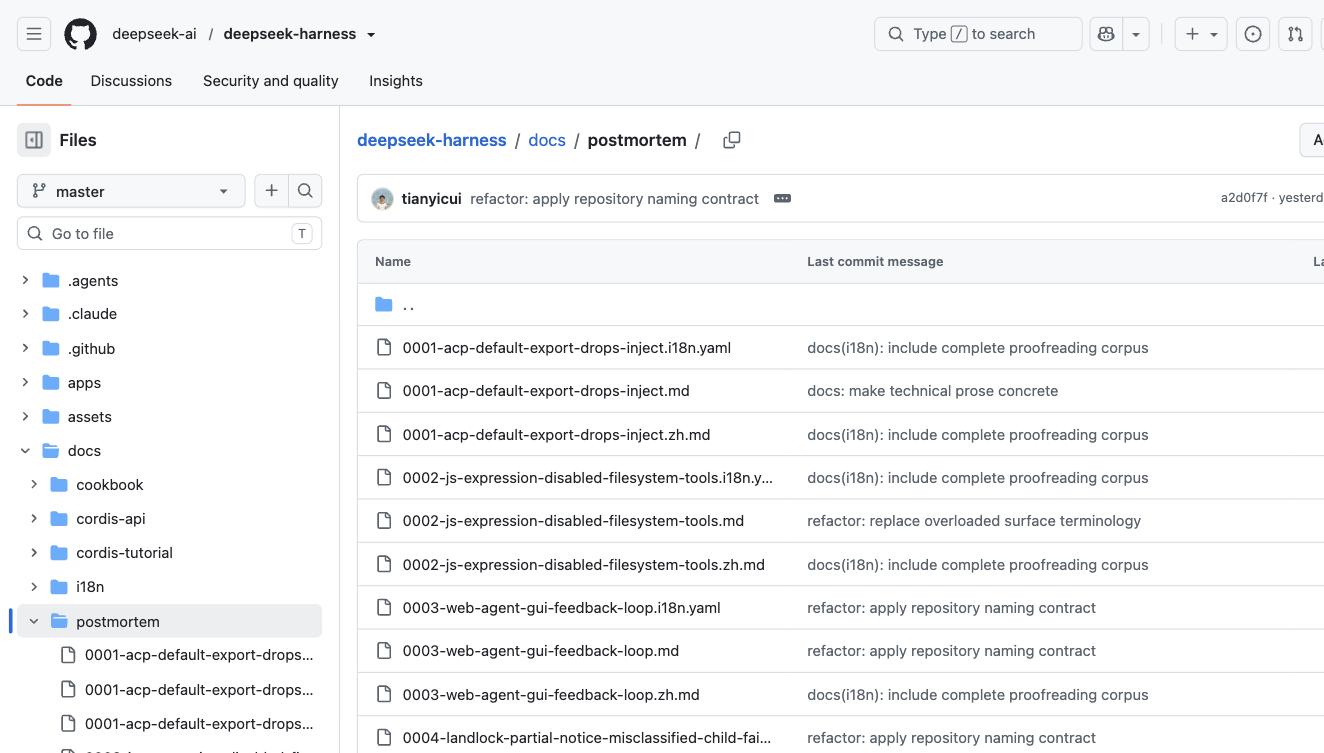Open 0002-js-expression-disabled-filesystem-tools.zh.md file
This screenshot has height=753, width=1324.
[583, 565]
